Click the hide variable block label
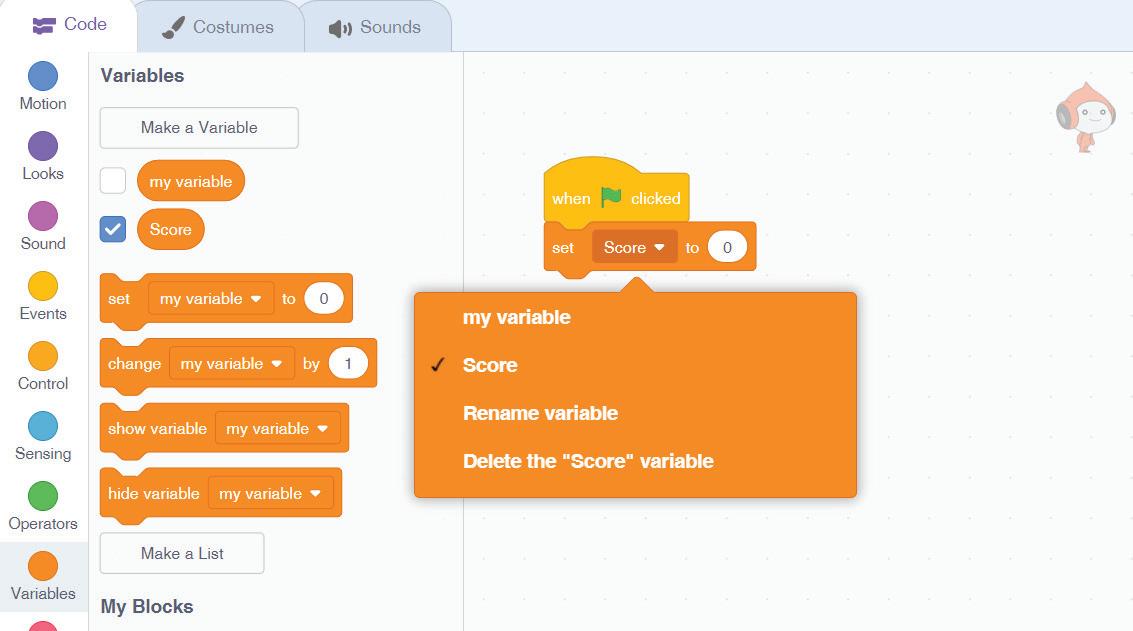 (x=154, y=494)
